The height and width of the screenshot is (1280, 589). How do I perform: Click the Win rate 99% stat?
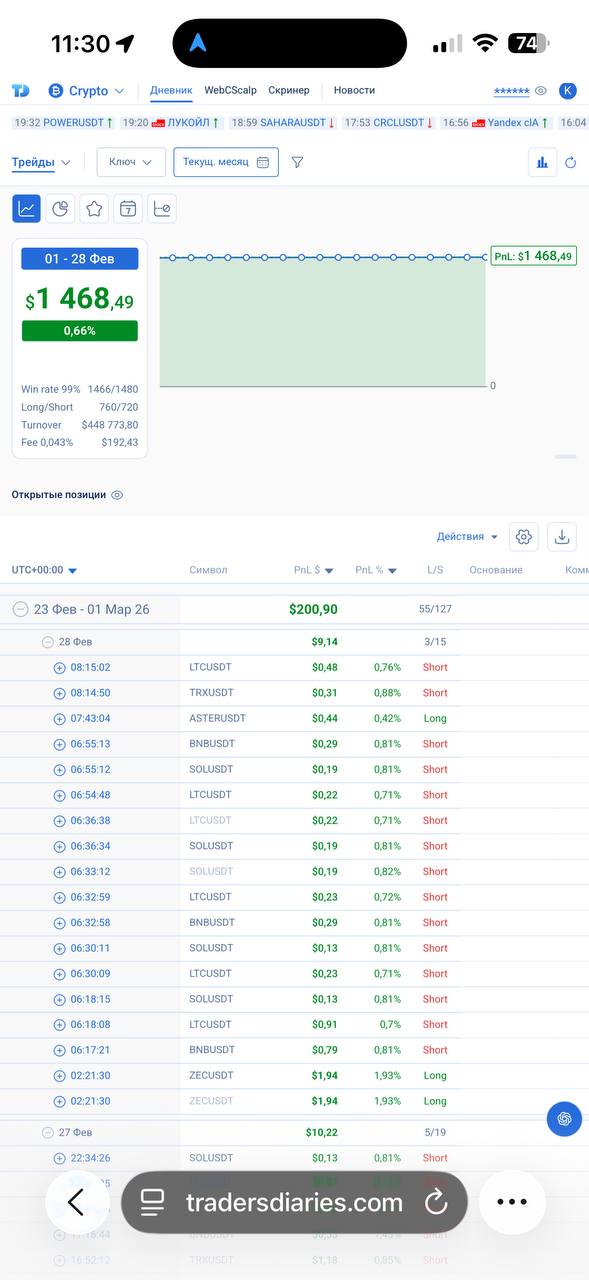tap(80, 389)
